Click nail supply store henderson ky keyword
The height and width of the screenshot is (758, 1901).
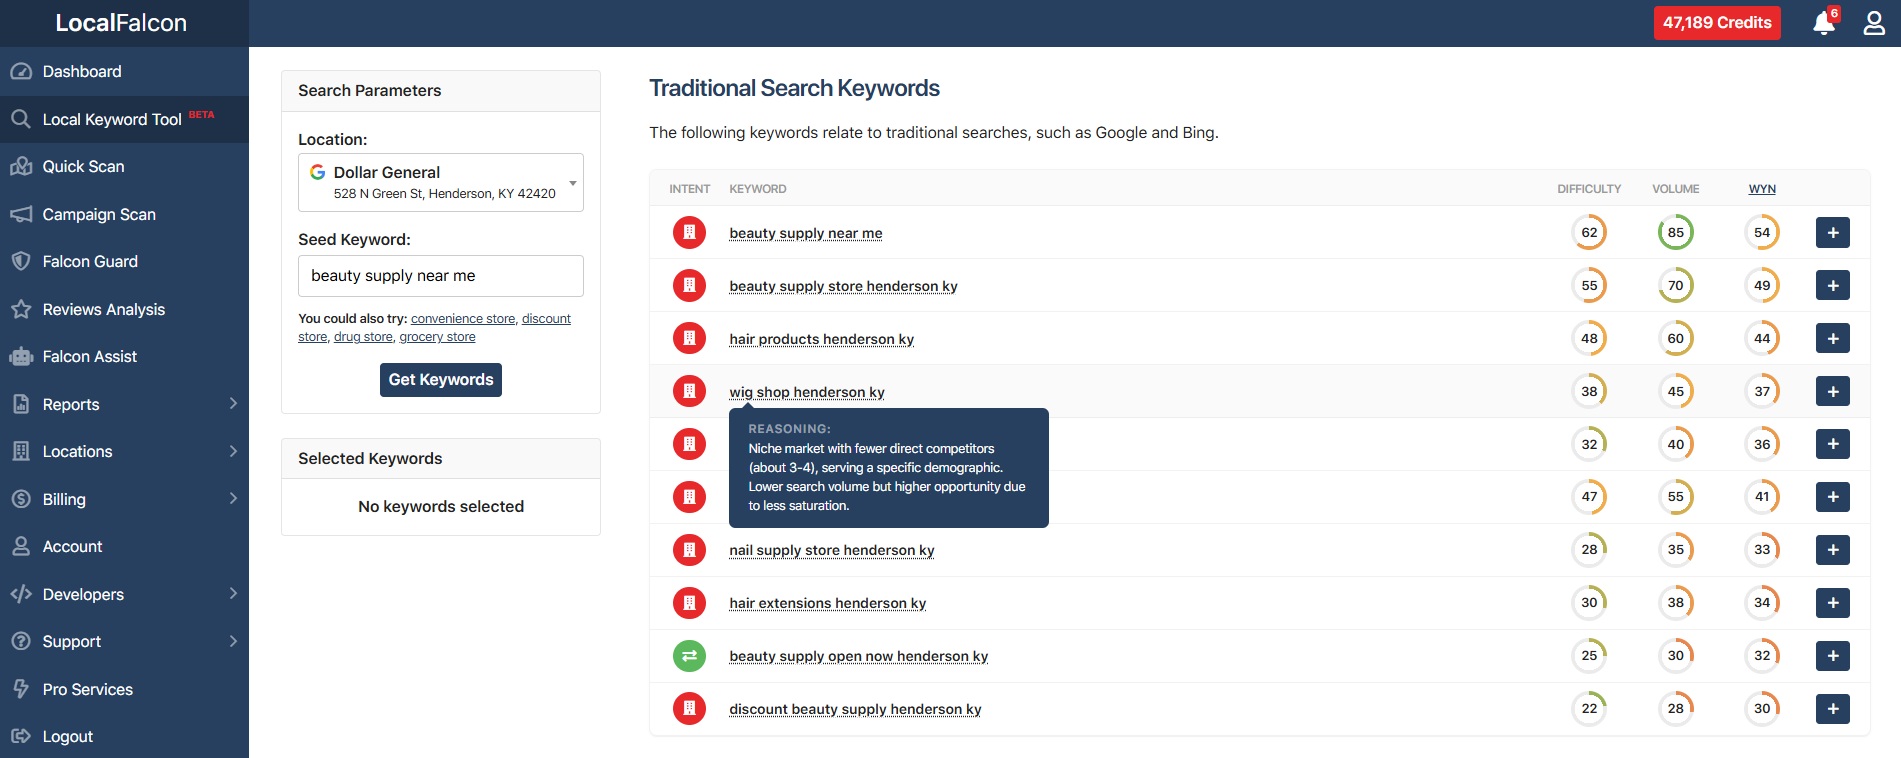832,550
